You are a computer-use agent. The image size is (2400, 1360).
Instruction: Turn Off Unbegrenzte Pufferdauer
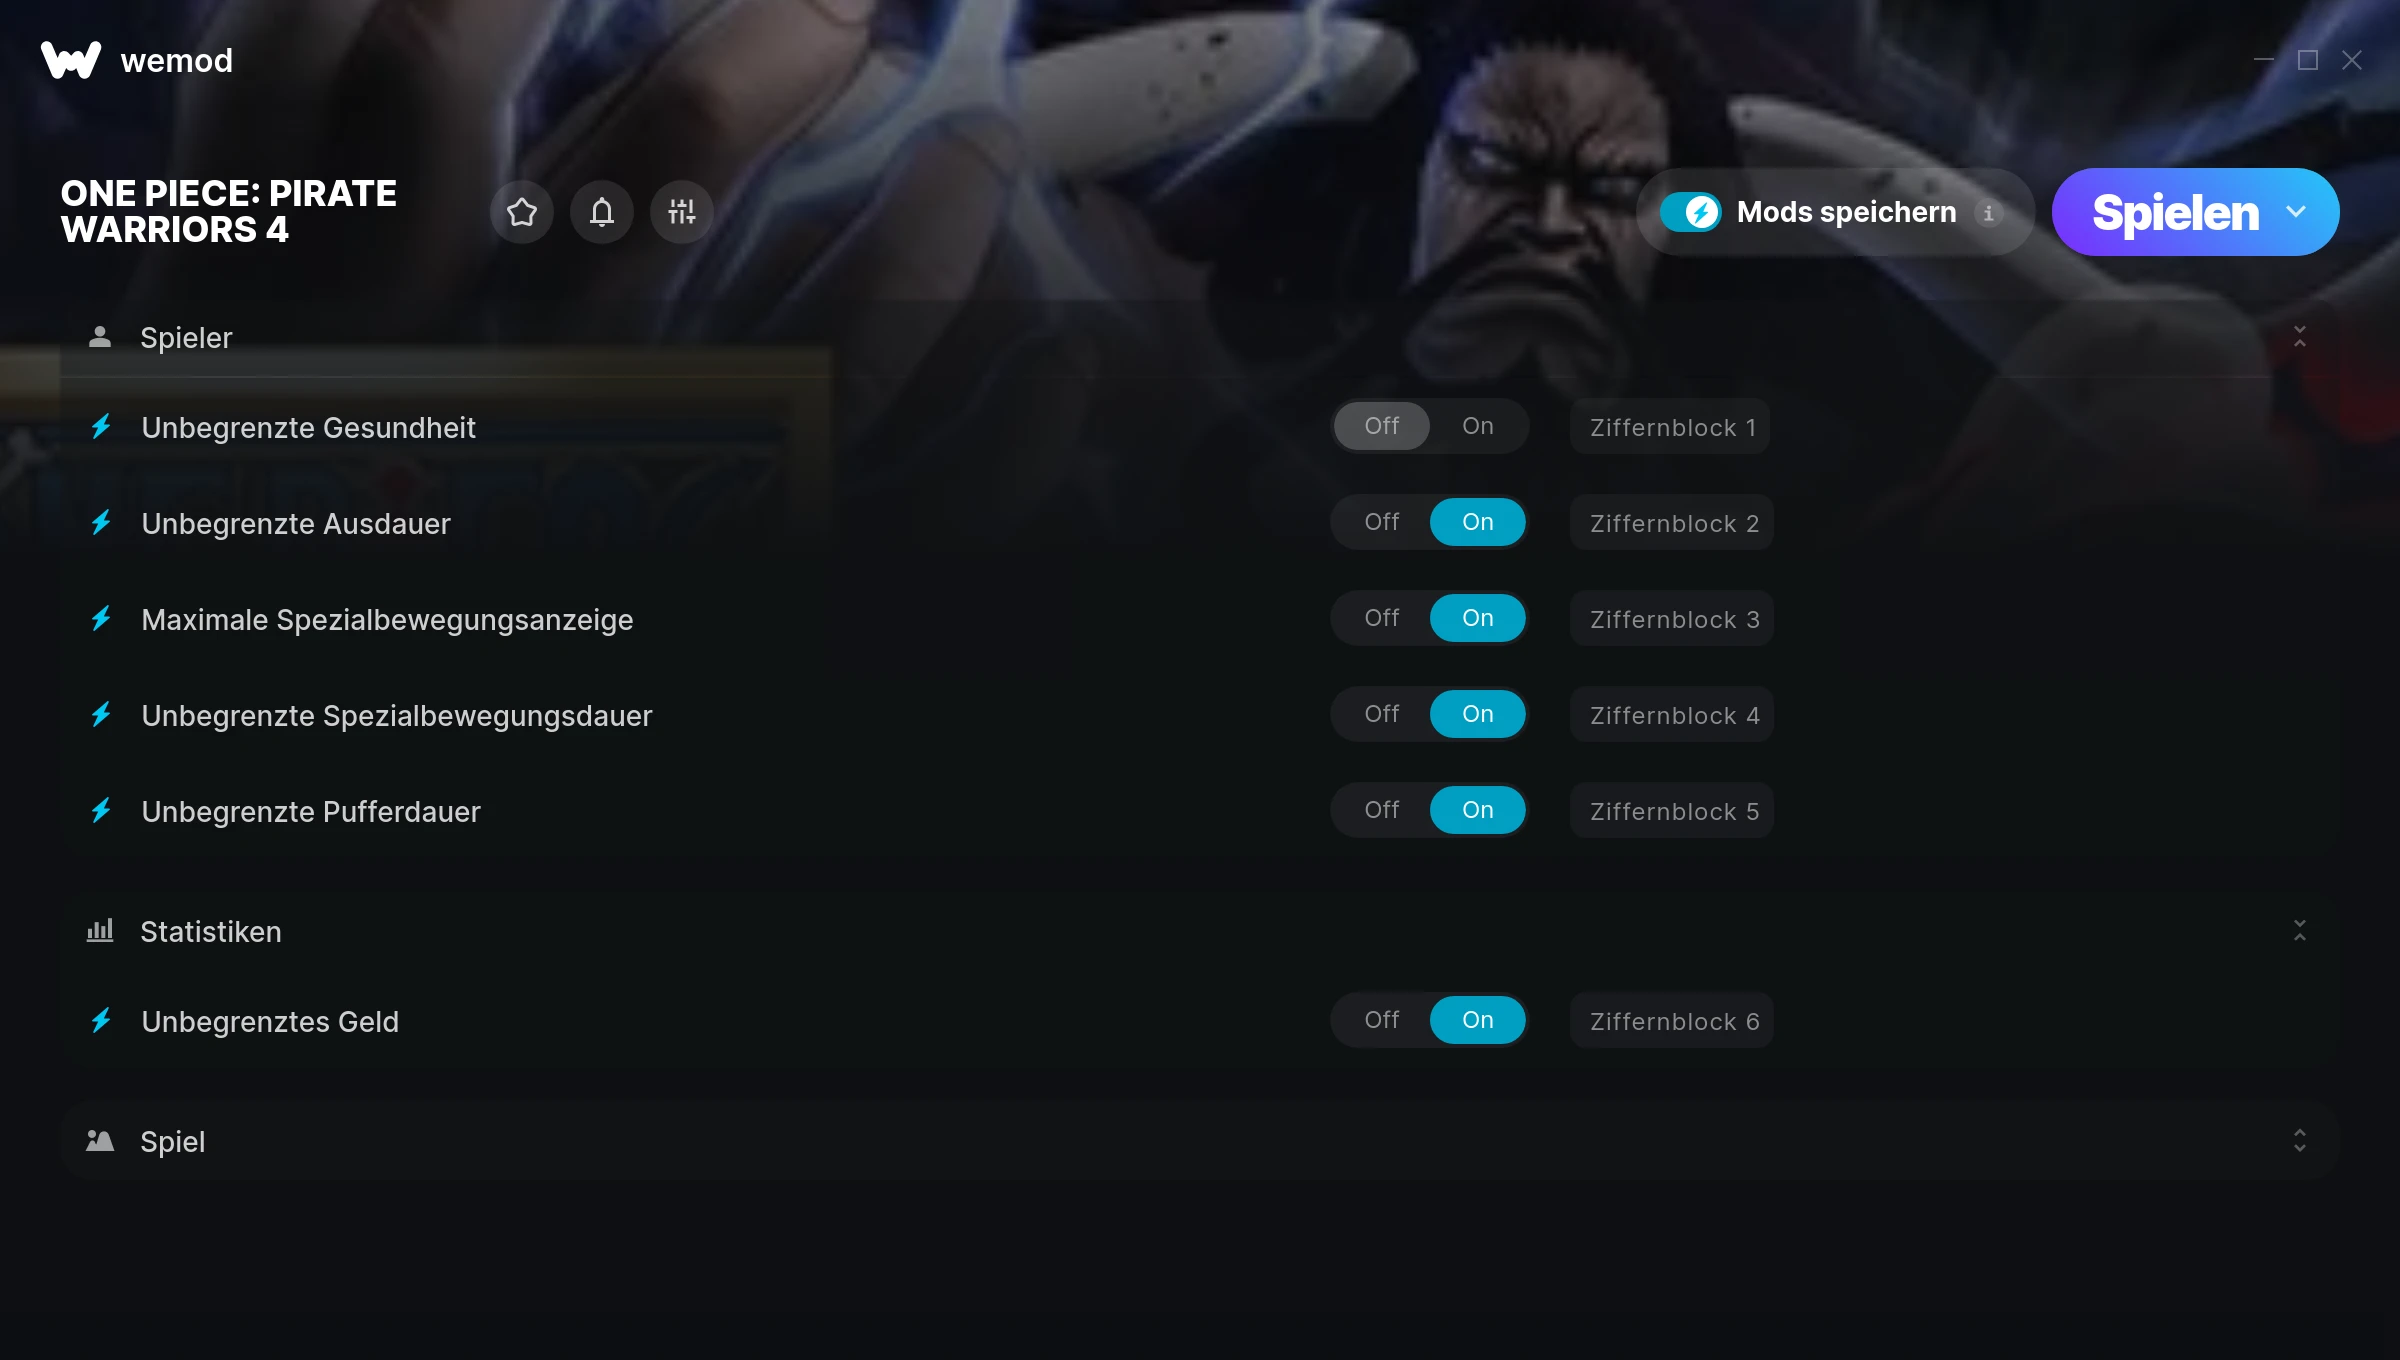coord(1382,810)
